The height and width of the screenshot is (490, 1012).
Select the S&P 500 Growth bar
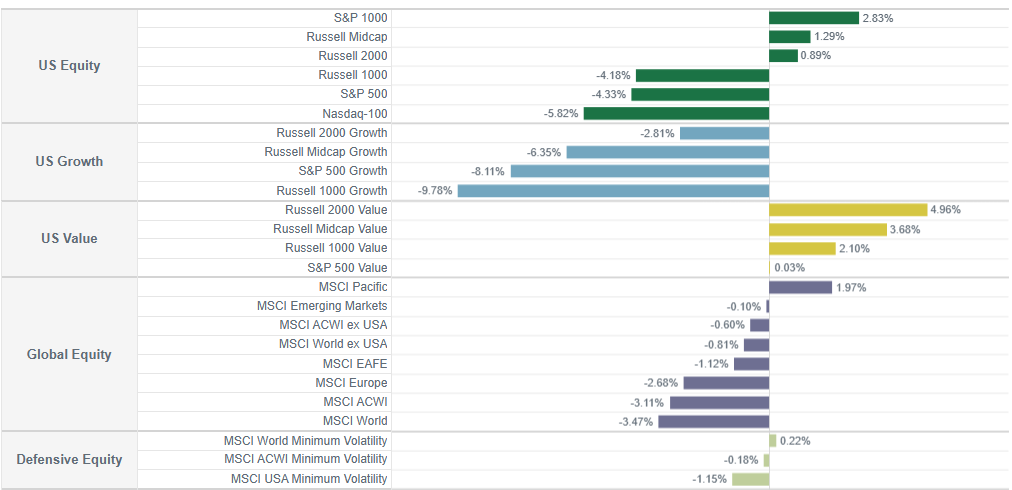pyautogui.click(x=639, y=171)
